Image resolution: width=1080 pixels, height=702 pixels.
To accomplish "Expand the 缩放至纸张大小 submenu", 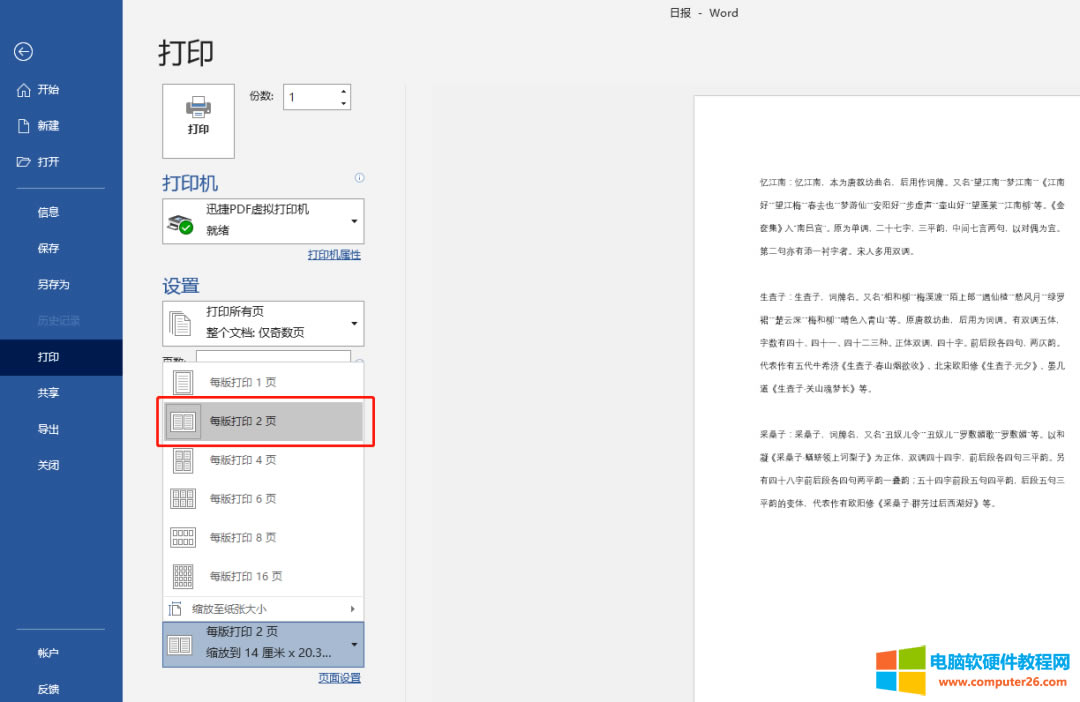I will (262, 608).
